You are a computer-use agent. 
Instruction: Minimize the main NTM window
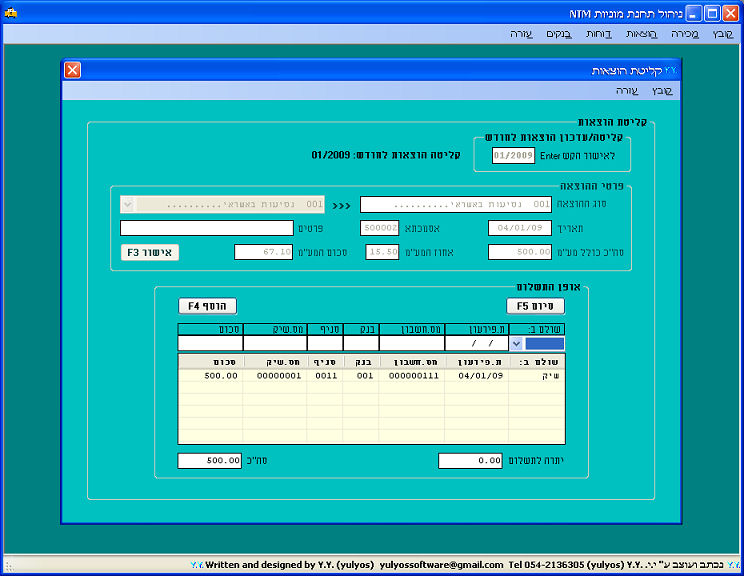pyautogui.click(x=693, y=13)
